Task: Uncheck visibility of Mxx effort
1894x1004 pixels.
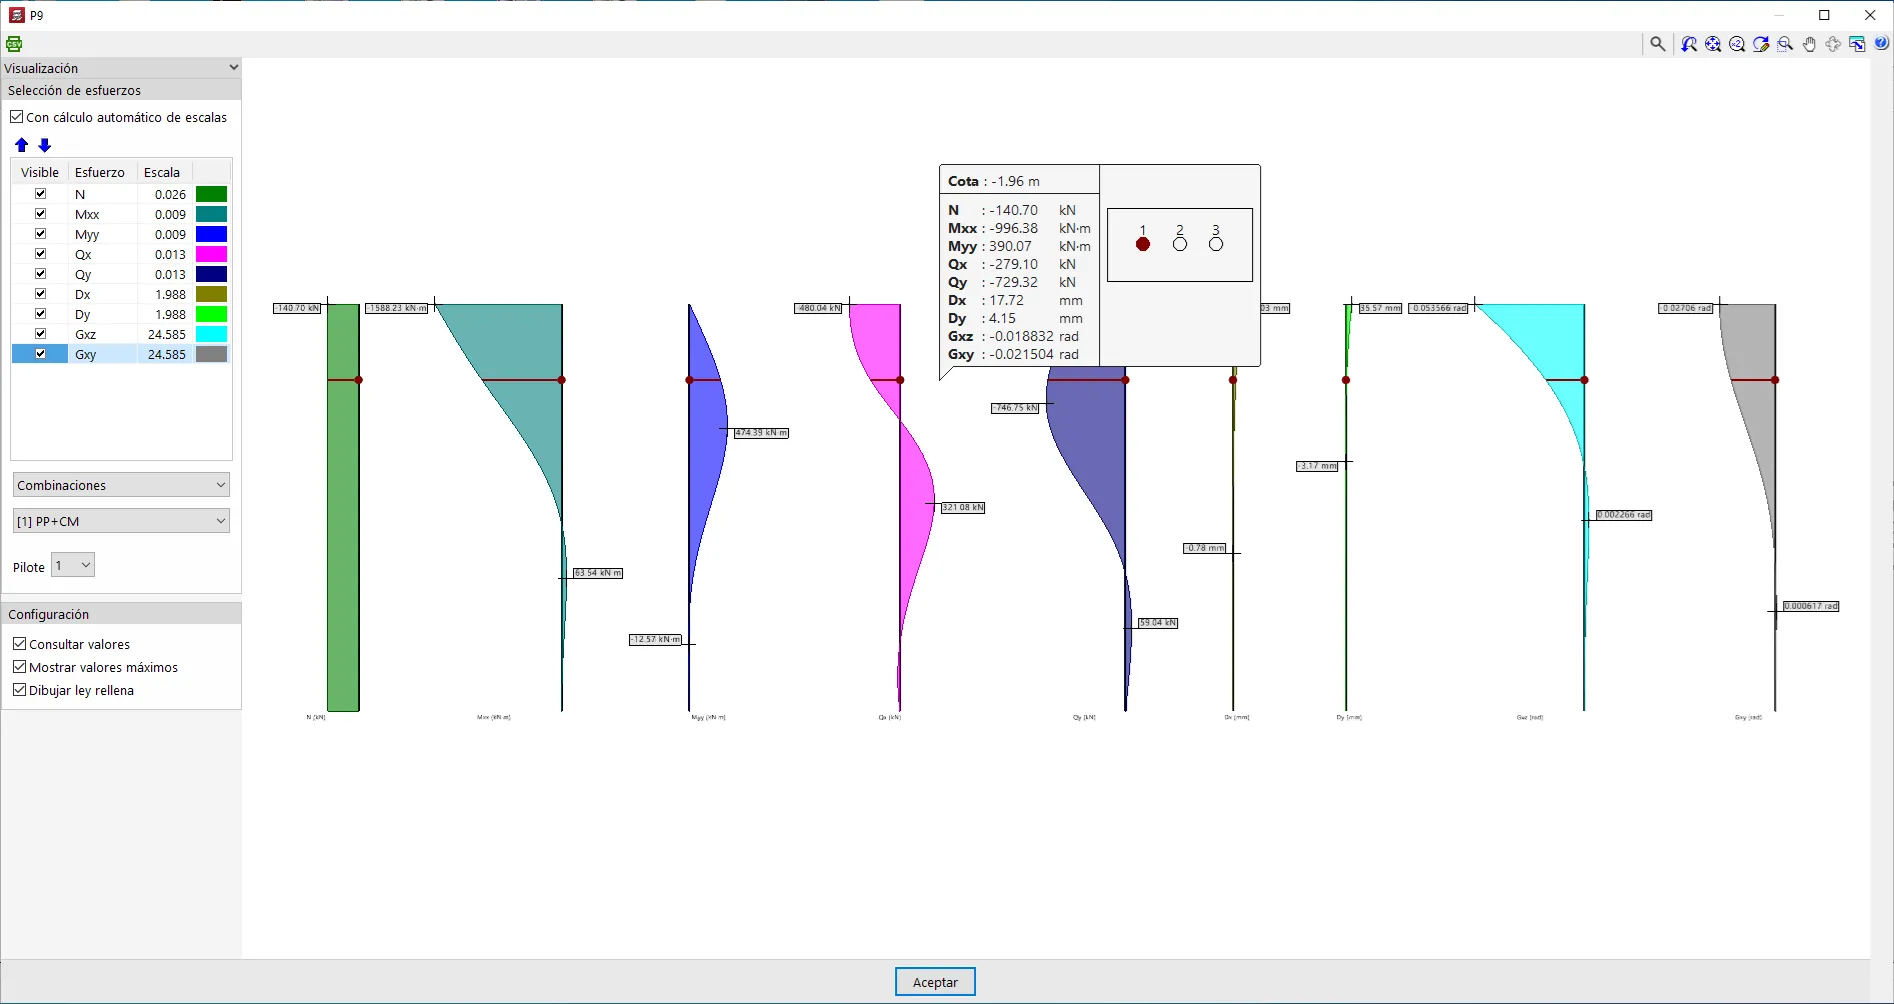Action: point(40,214)
